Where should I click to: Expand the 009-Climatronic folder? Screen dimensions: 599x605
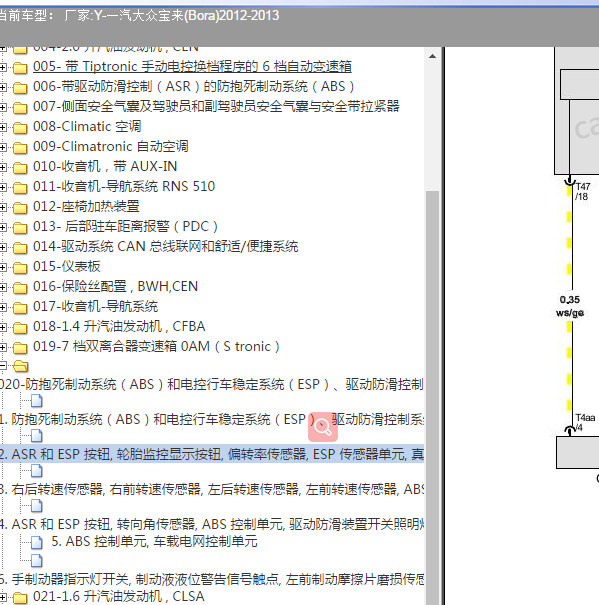pos(3,147)
